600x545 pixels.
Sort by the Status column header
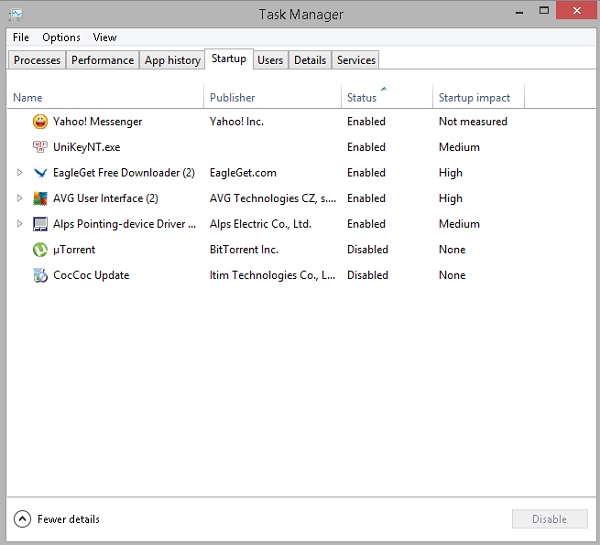[362, 98]
